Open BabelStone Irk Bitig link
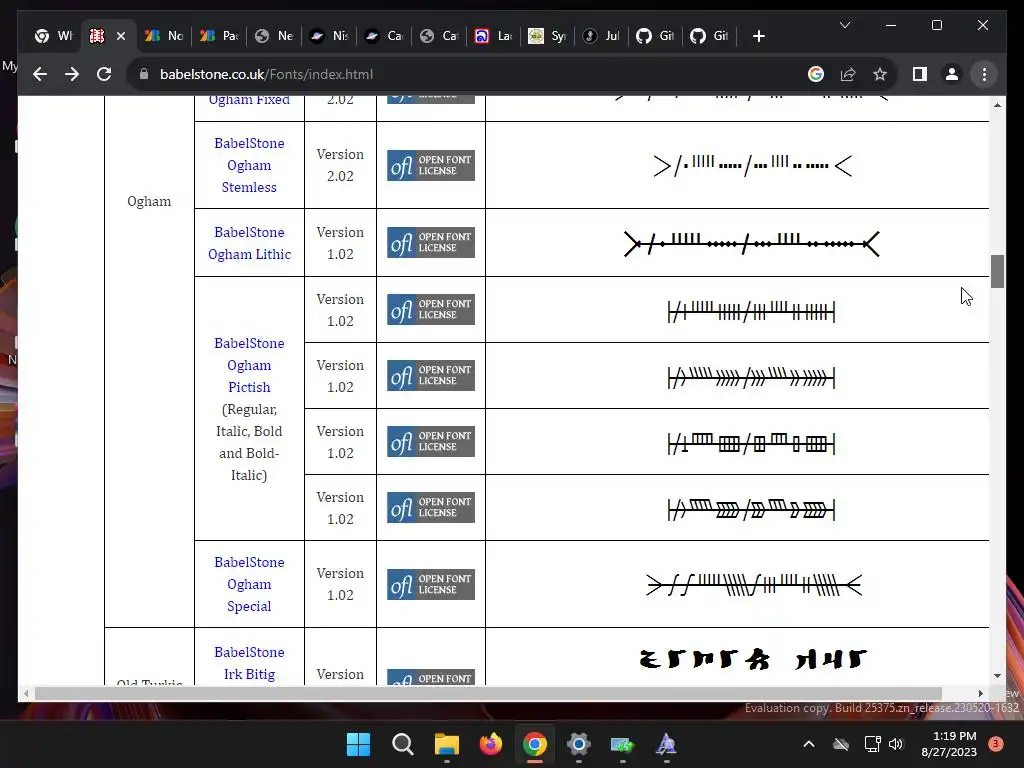Image resolution: width=1024 pixels, height=768 pixels. [x=249, y=663]
